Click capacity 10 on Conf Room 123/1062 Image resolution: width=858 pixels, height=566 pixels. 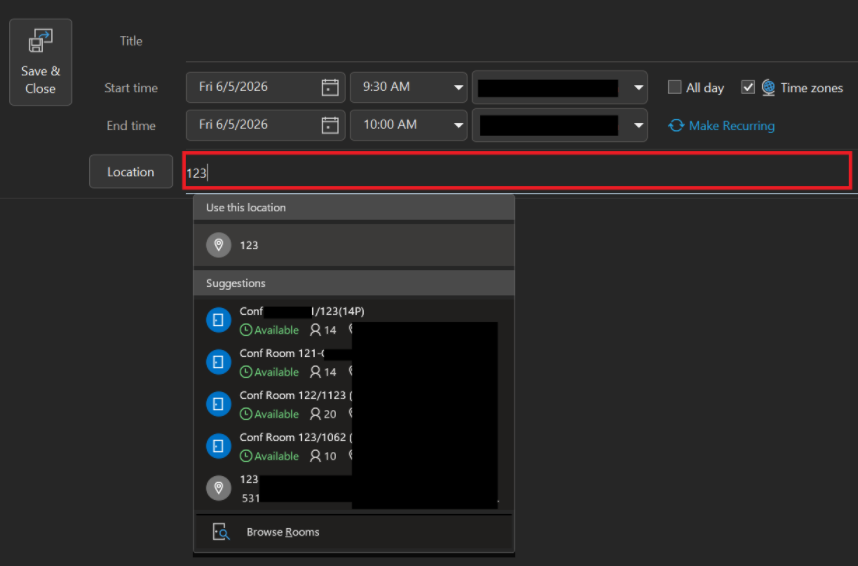323,456
